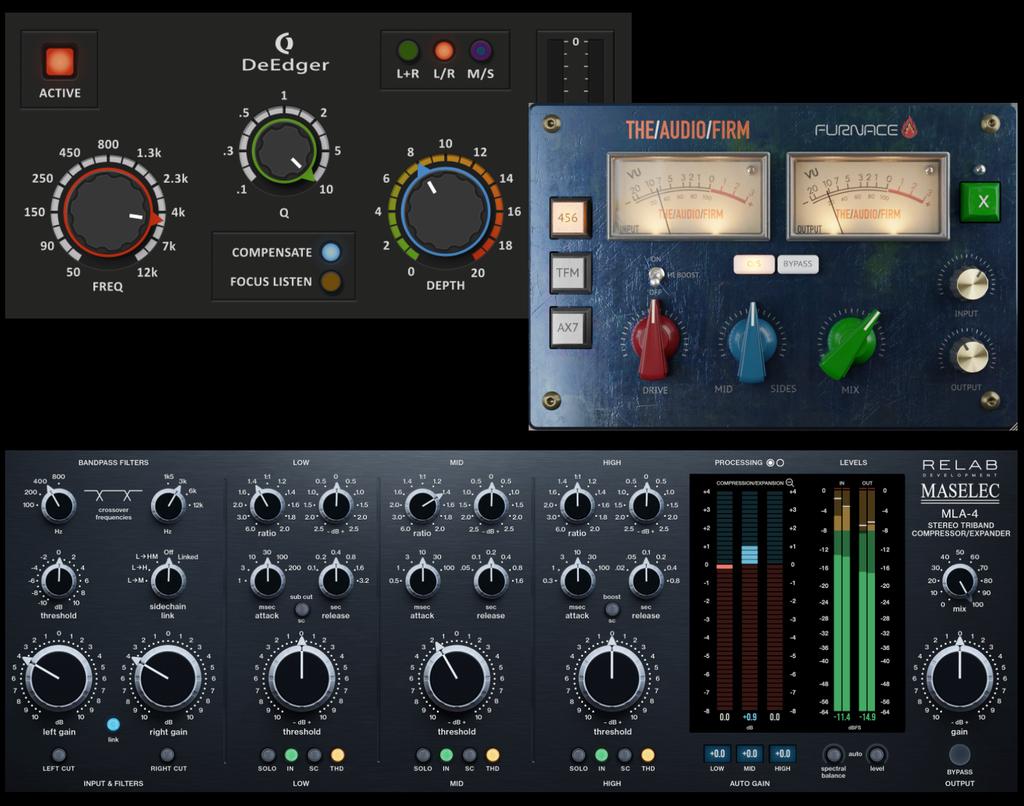
Task: Click the LOW band release knob
Action: (x=336, y=579)
